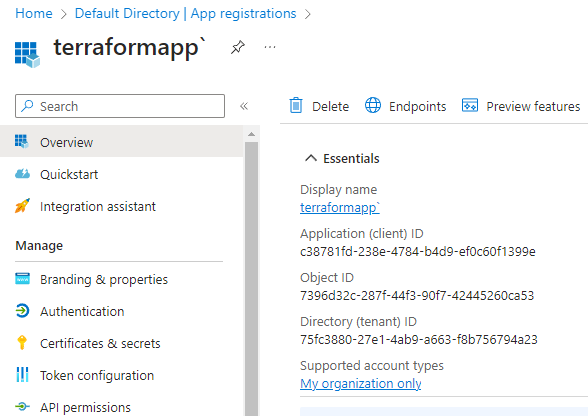Viewport: 588px width, 416px height.
Task: Pin the terraformapp` page
Action: tap(237, 47)
